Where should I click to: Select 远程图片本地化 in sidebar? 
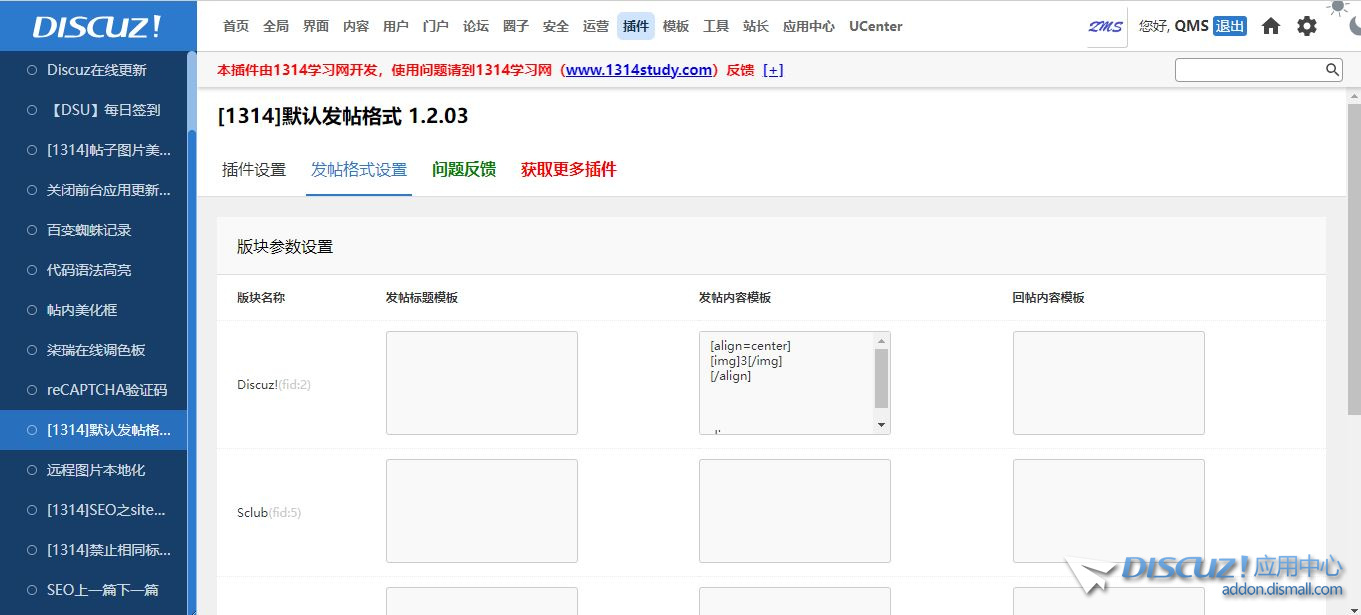pos(96,470)
